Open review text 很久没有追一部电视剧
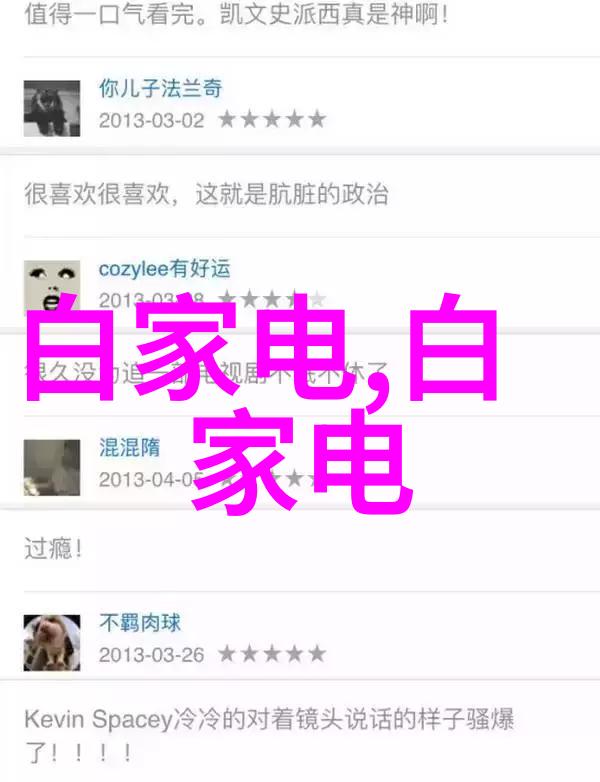Viewport: 600px width, 782px height. pos(206,372)
